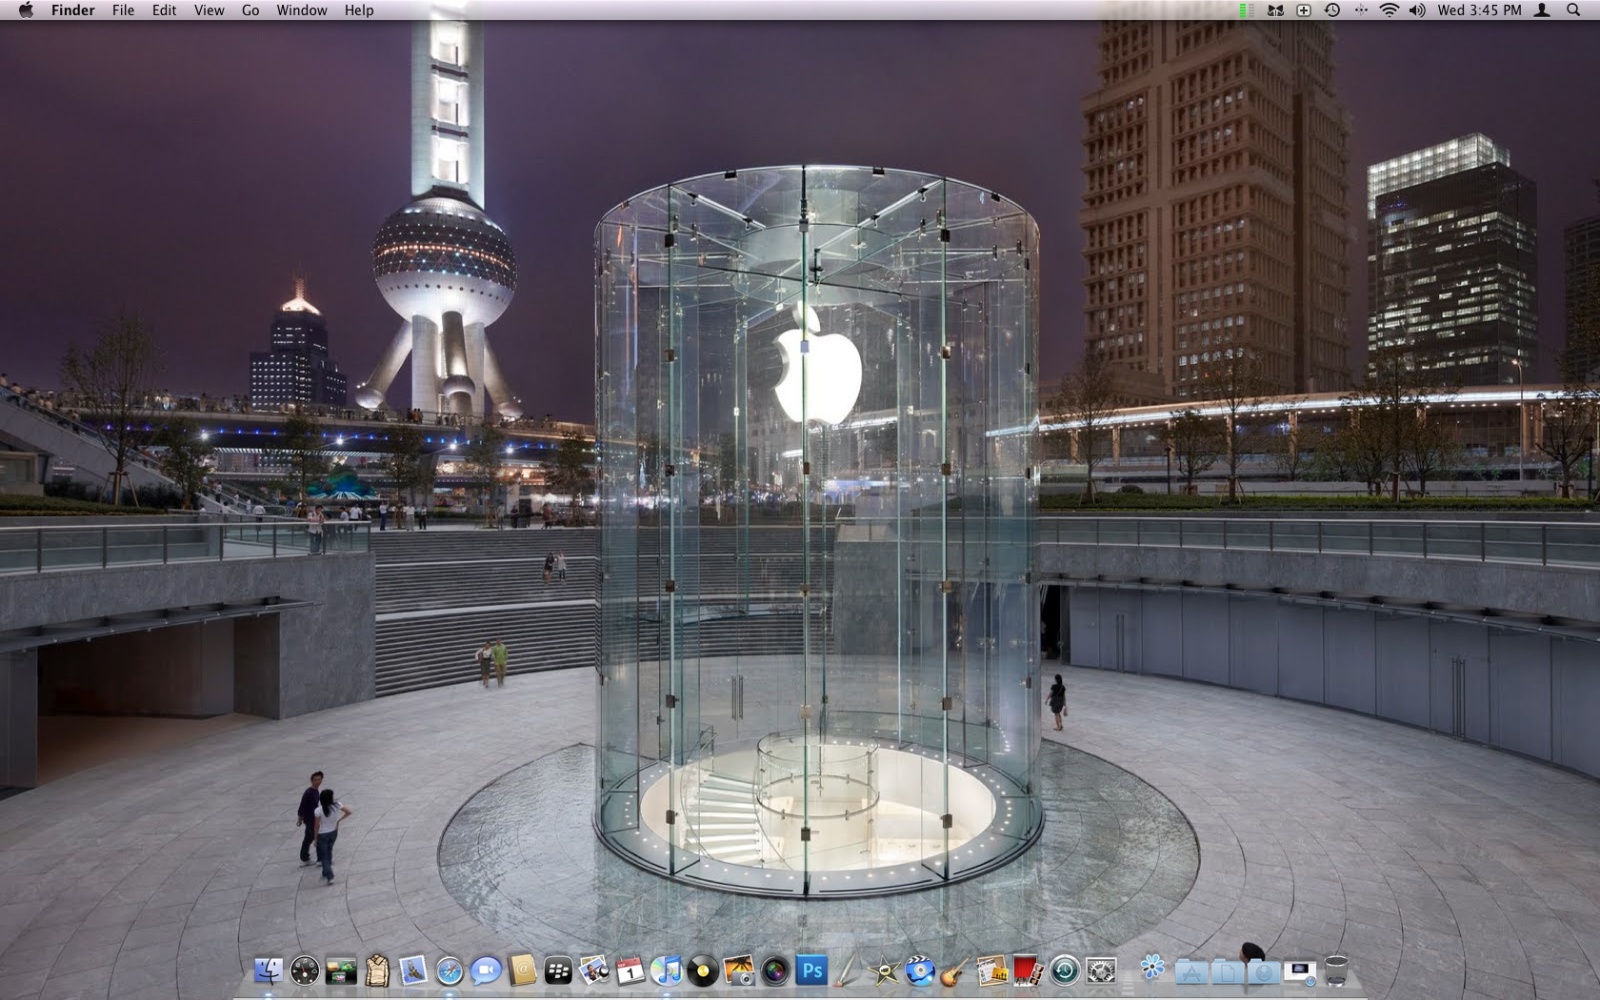Open the View menu

[x=209, y=10]
